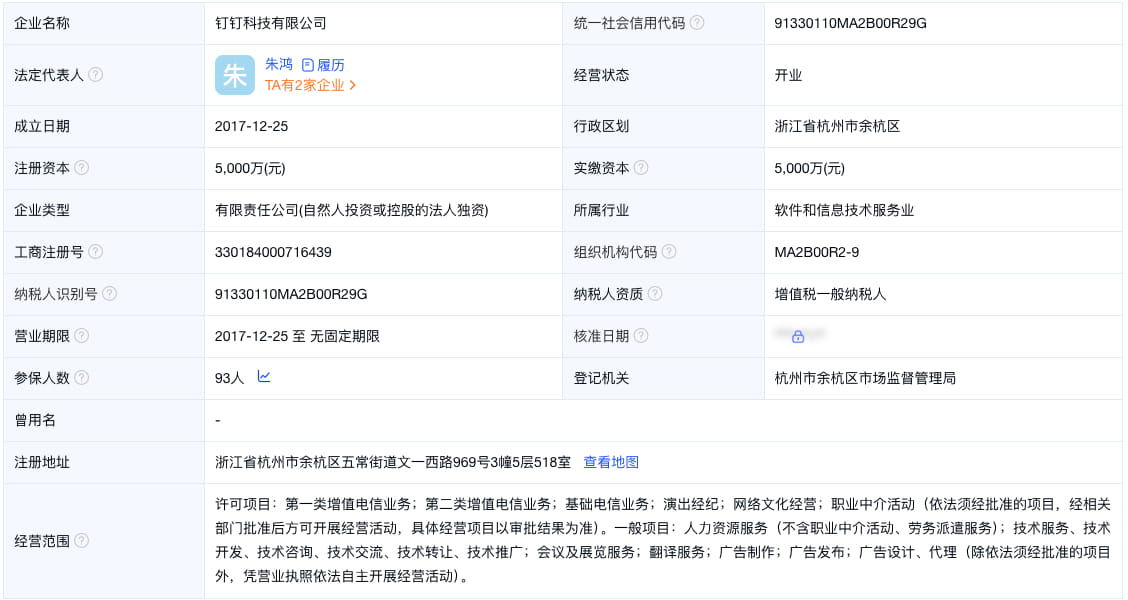This screenshot has width=1128, height=600.
Task: Click help icon beside 实缴资本
Action: [640, 168]
